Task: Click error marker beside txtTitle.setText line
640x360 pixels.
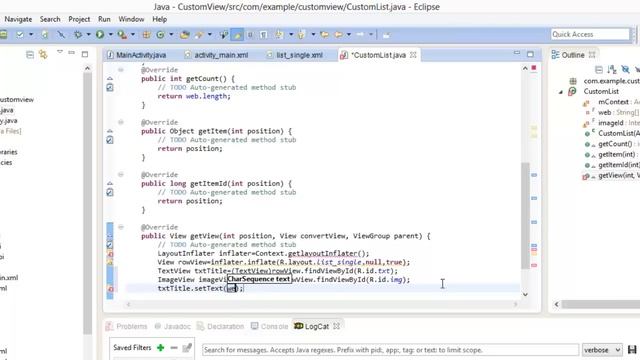Action: pyautogui.click(x=110, y=289)
